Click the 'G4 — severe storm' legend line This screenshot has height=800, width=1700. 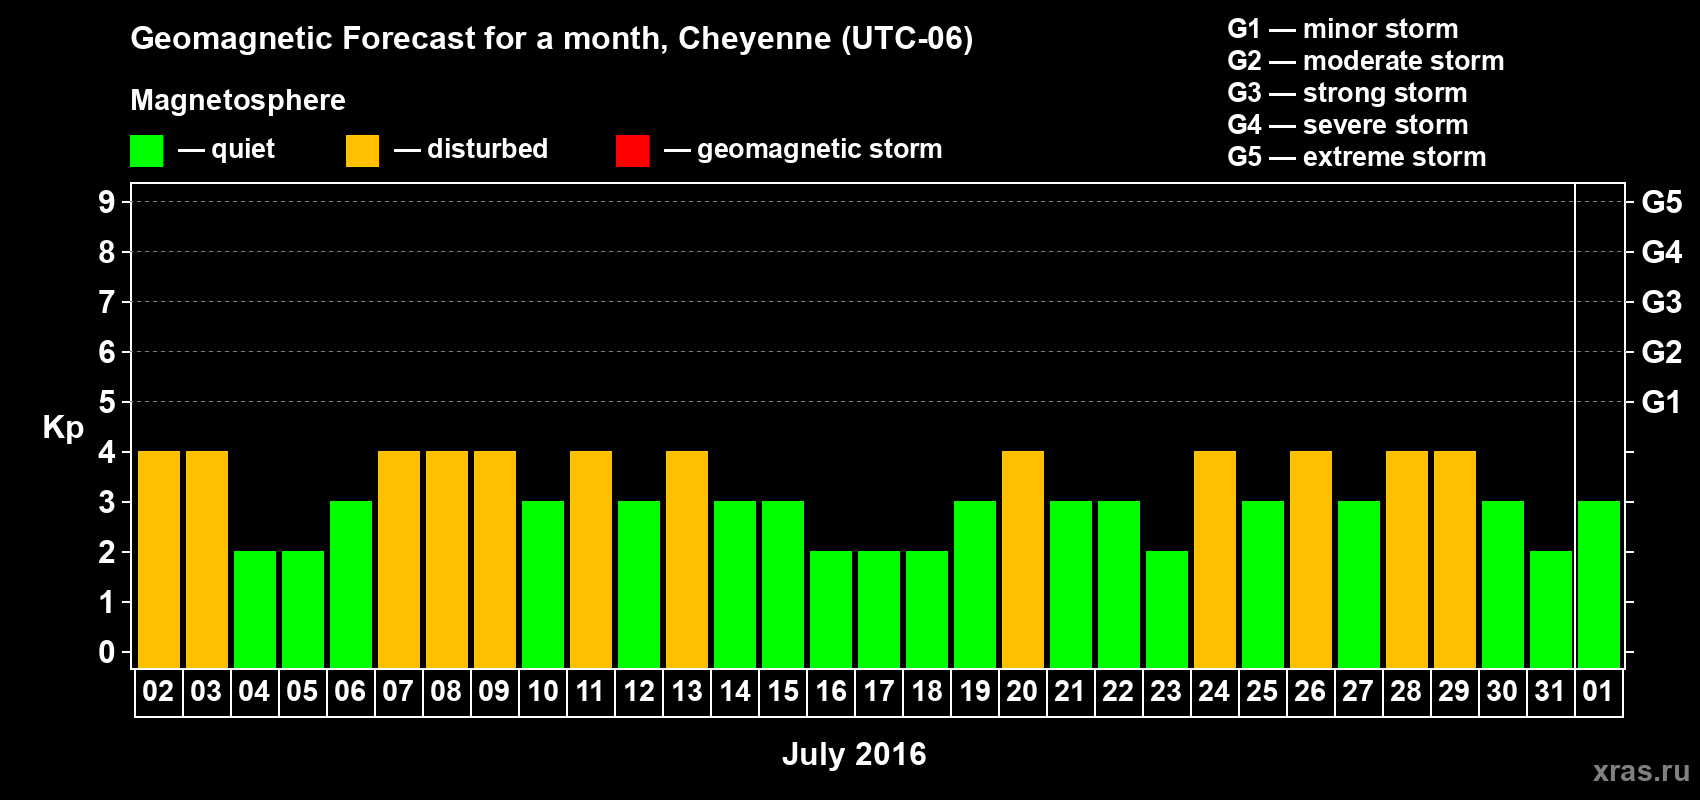[1347, 125]
